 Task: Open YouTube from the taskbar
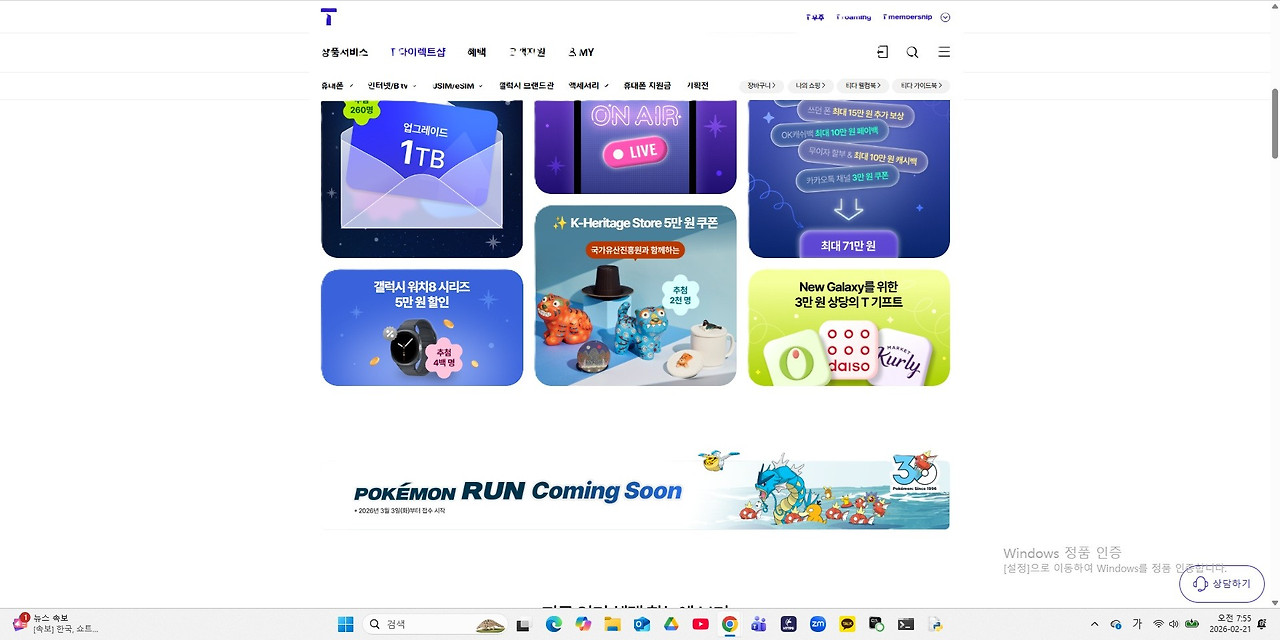[x=701, y=624]
